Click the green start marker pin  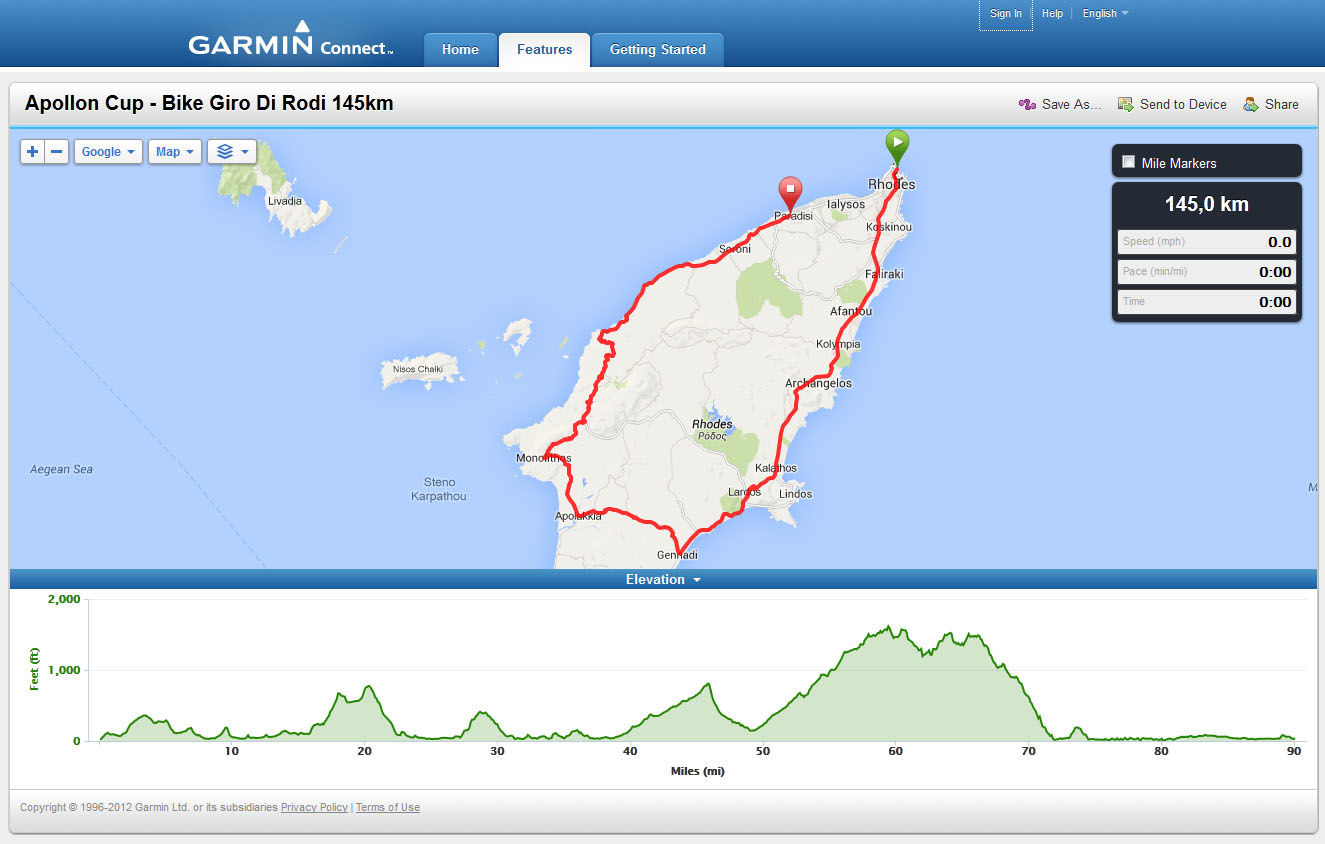(897, 144)
